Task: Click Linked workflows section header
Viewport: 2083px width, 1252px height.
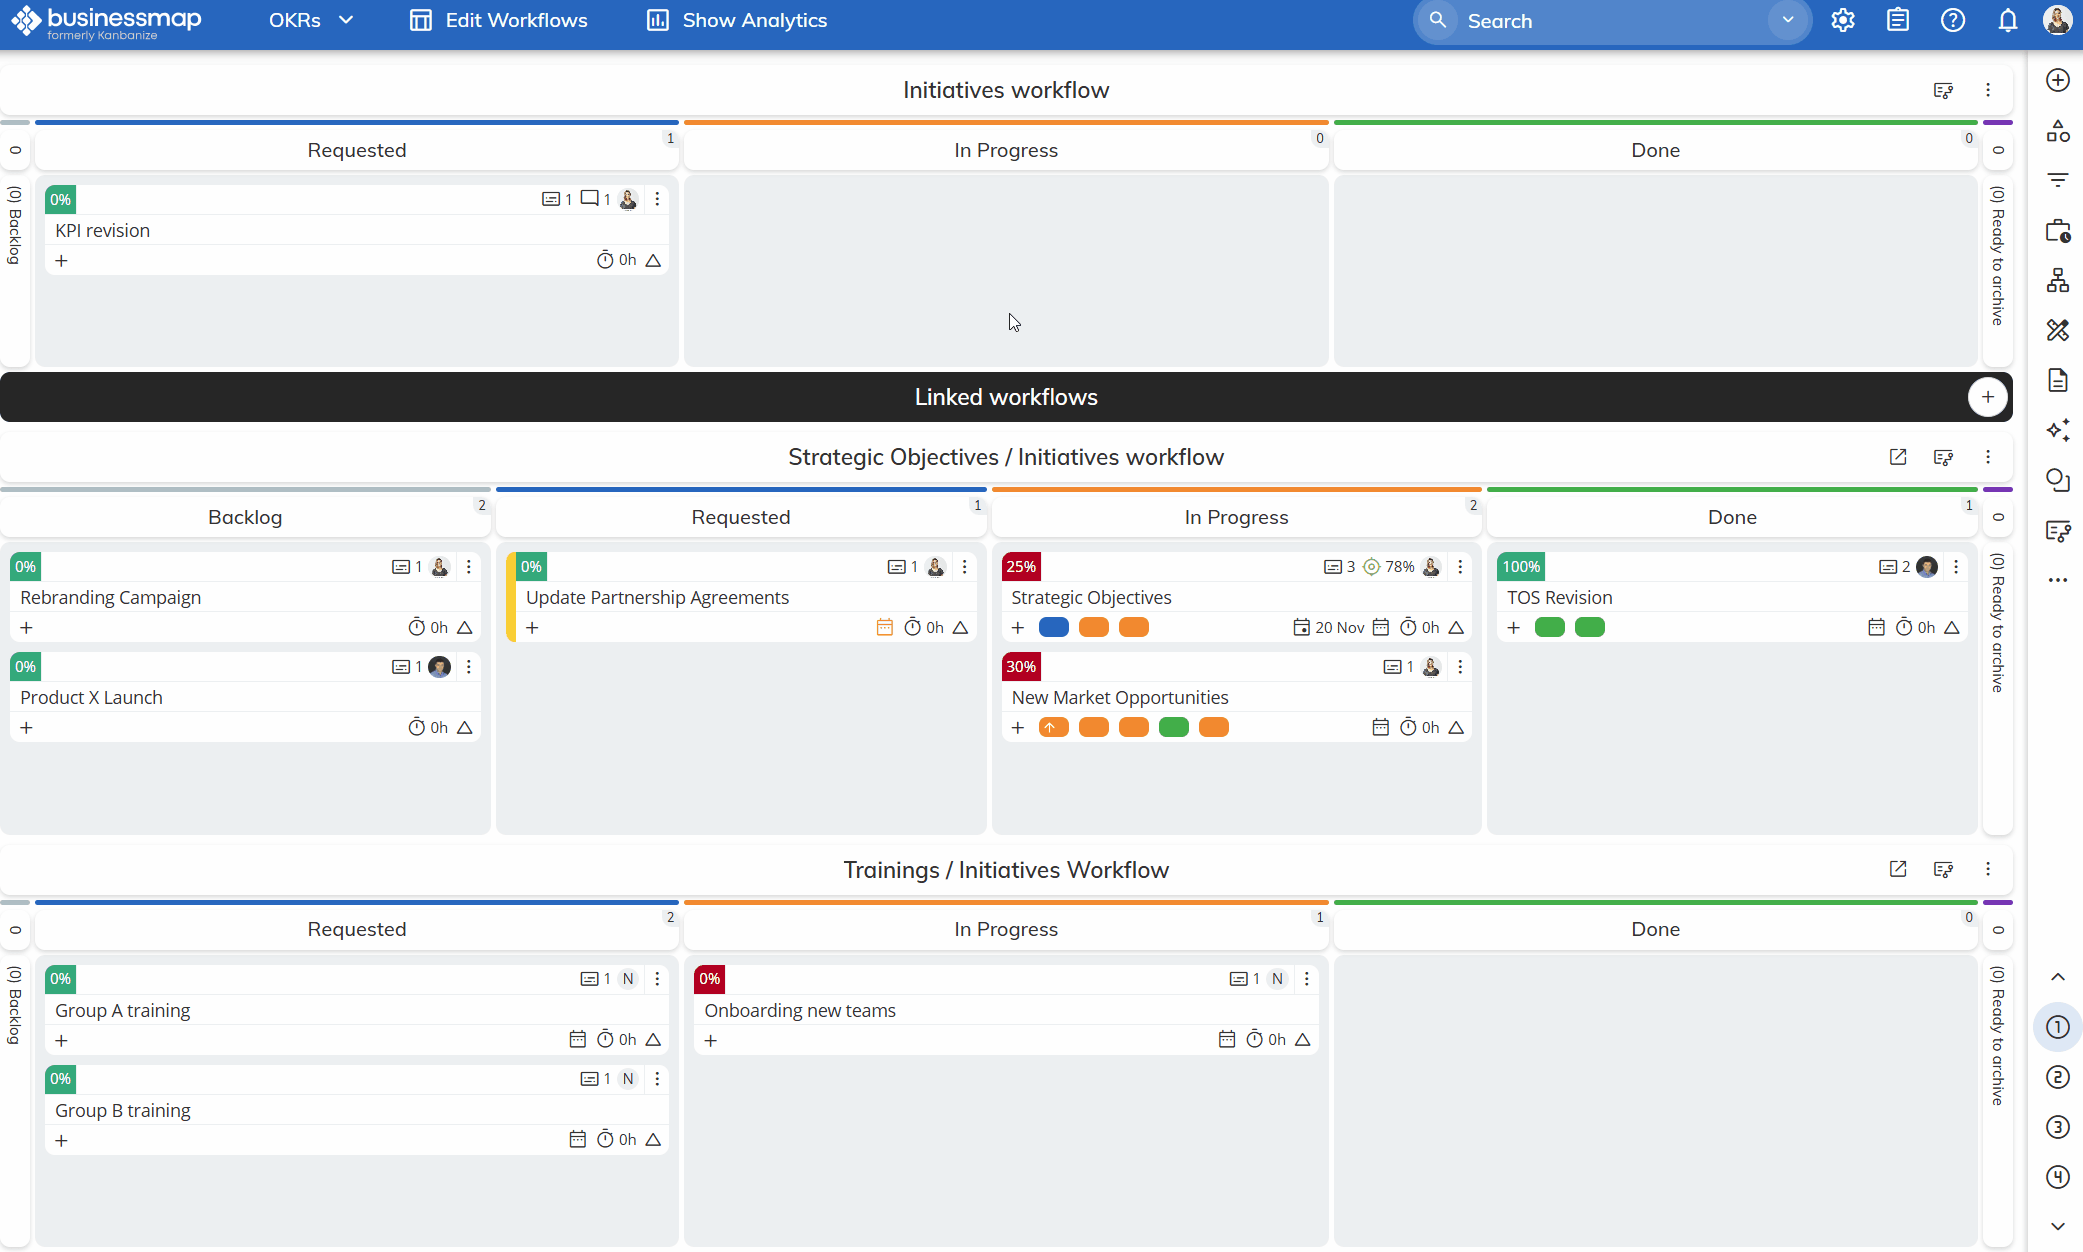Action: coord(1006,397)
